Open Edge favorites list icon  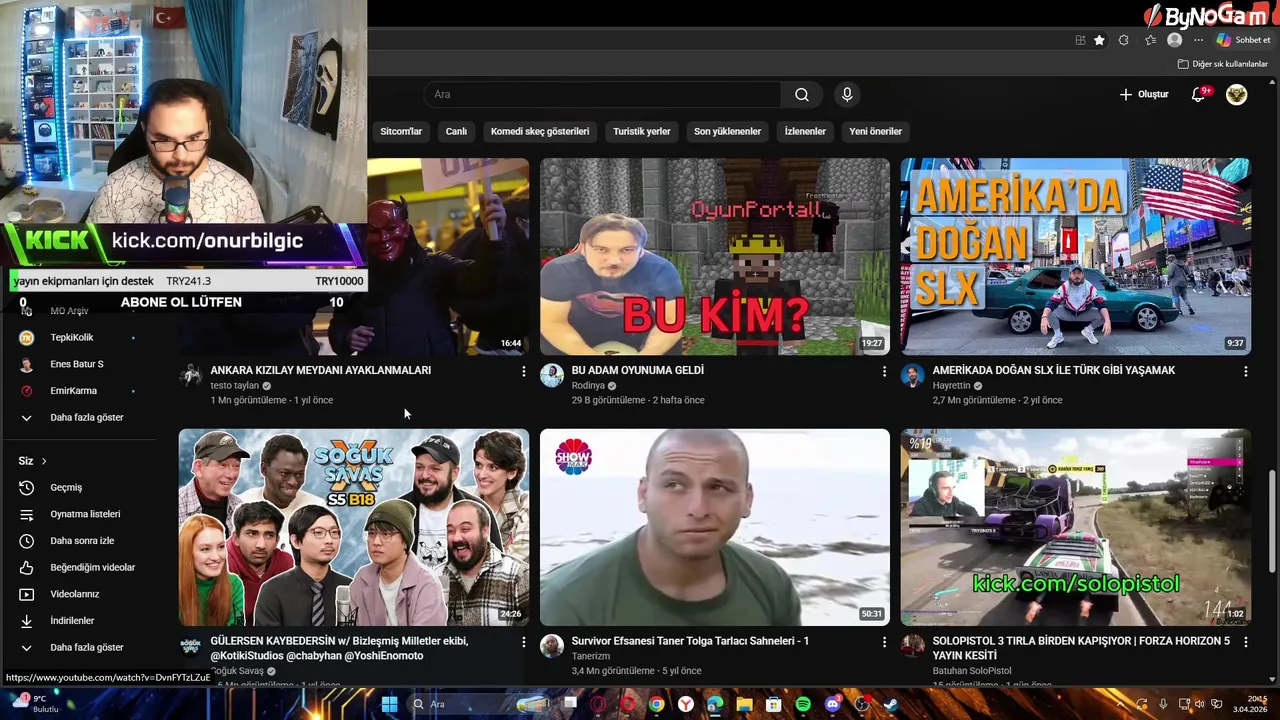1150,40
